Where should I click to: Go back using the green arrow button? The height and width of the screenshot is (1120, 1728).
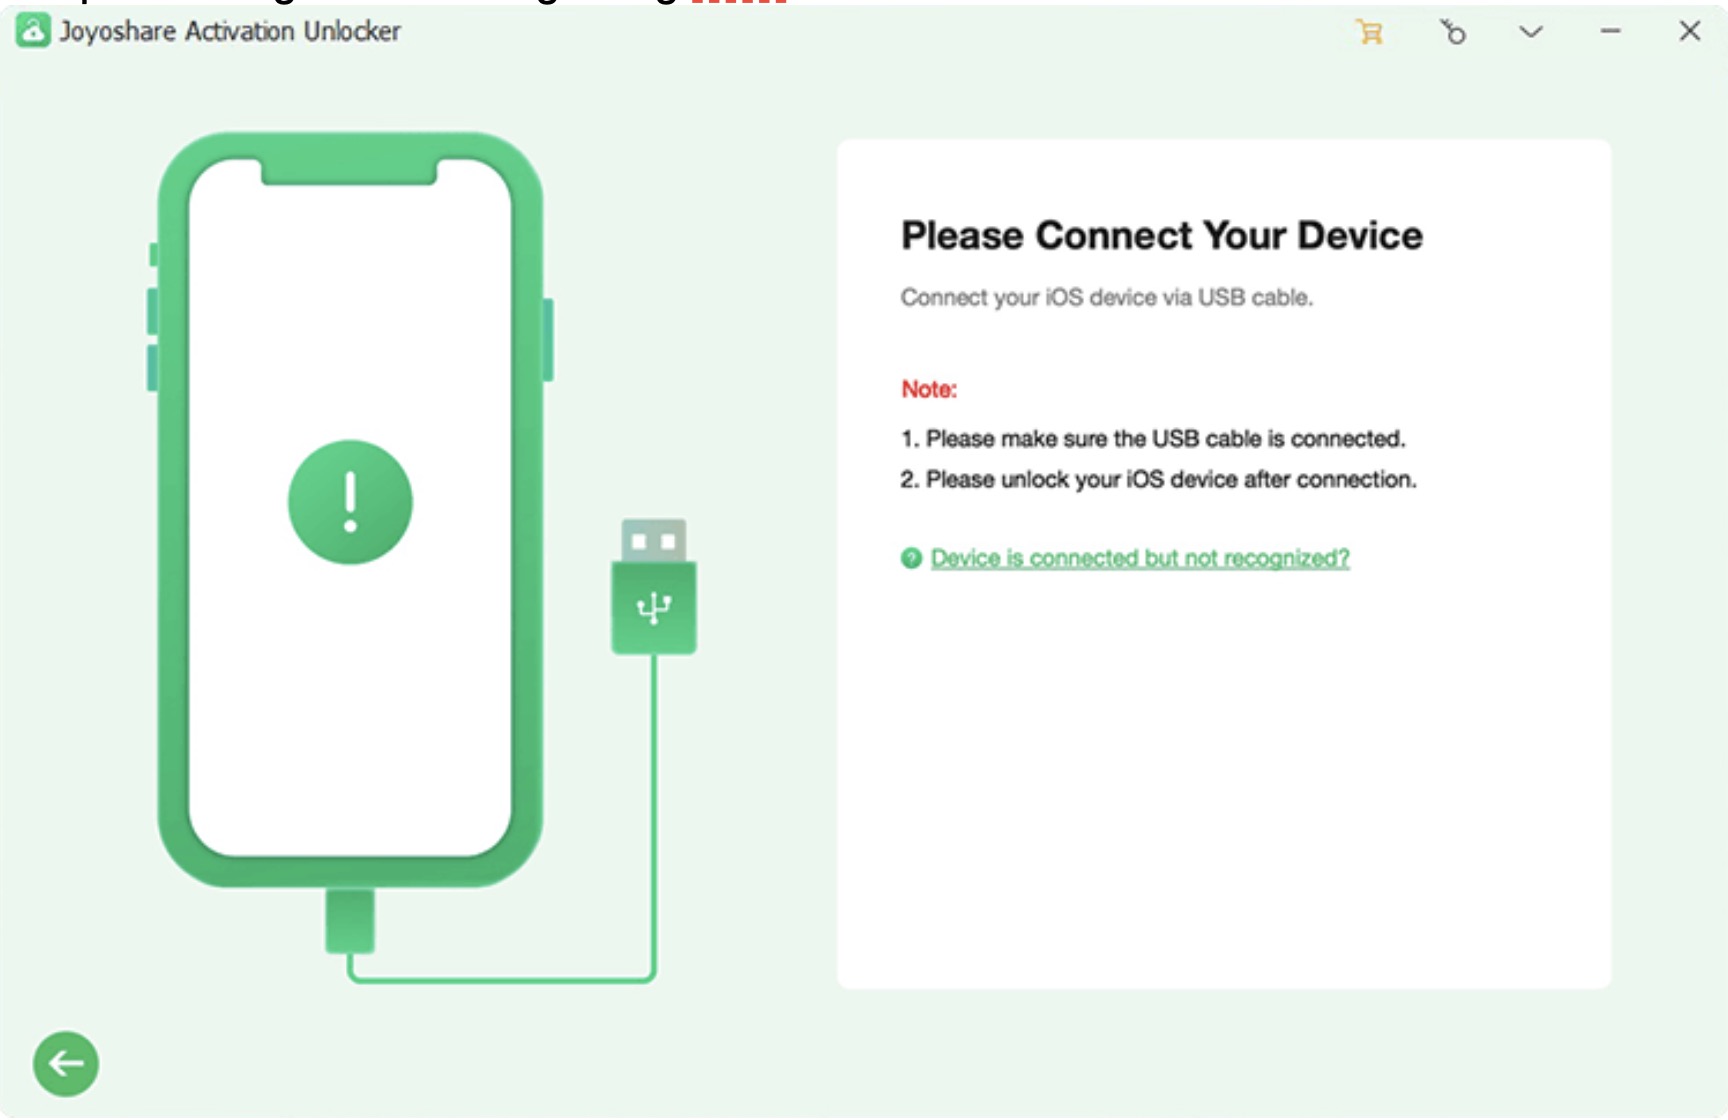(66, 1063)
